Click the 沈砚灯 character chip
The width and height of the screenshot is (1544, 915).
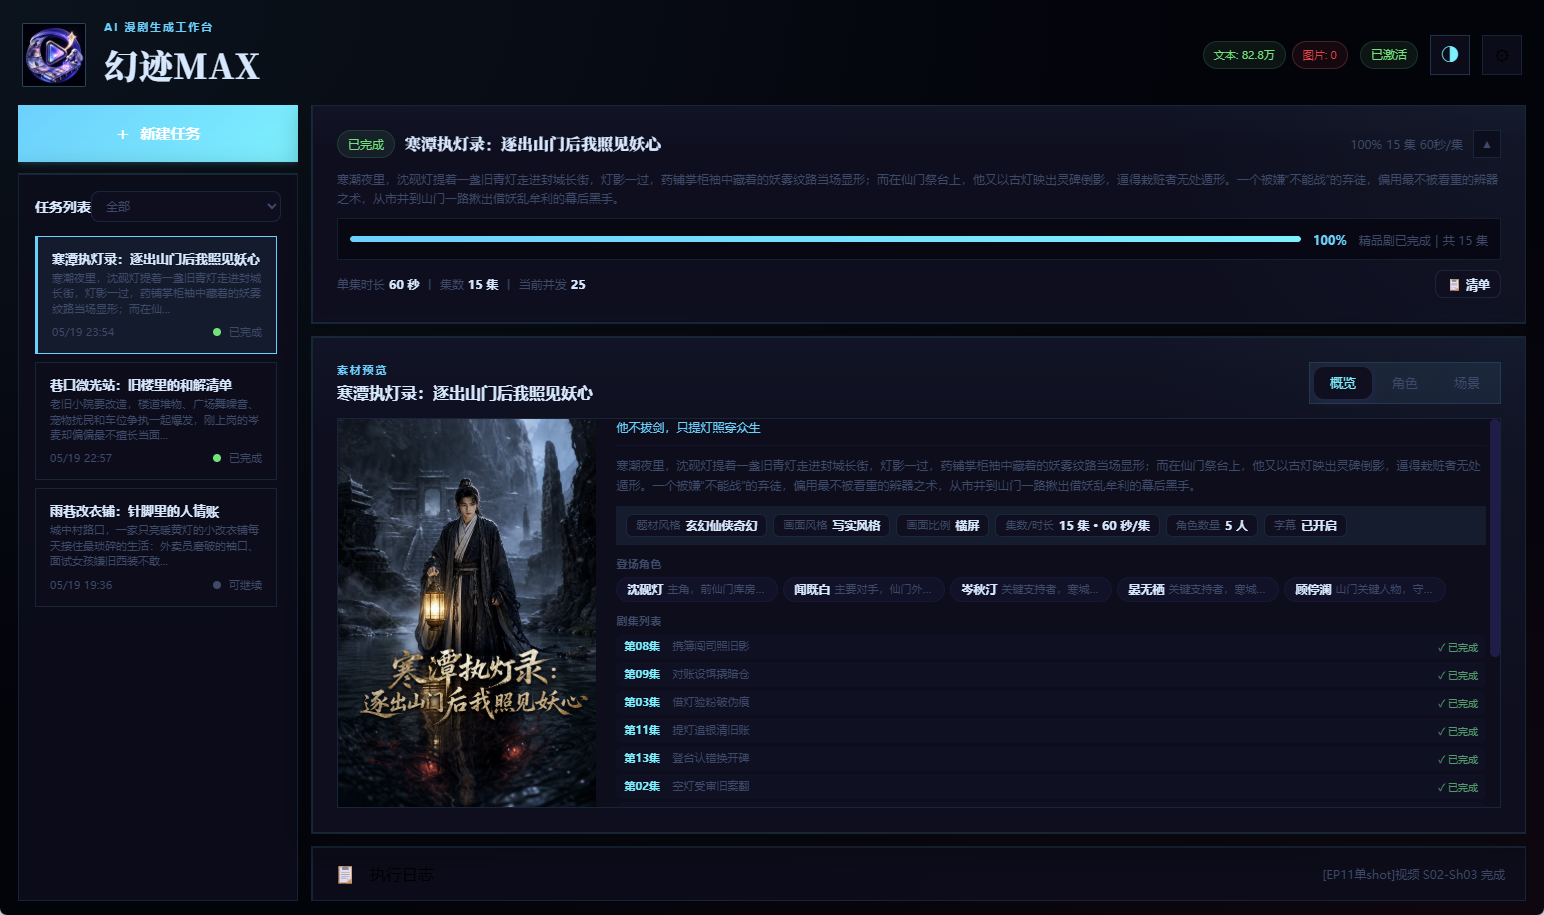coord(696,590)
